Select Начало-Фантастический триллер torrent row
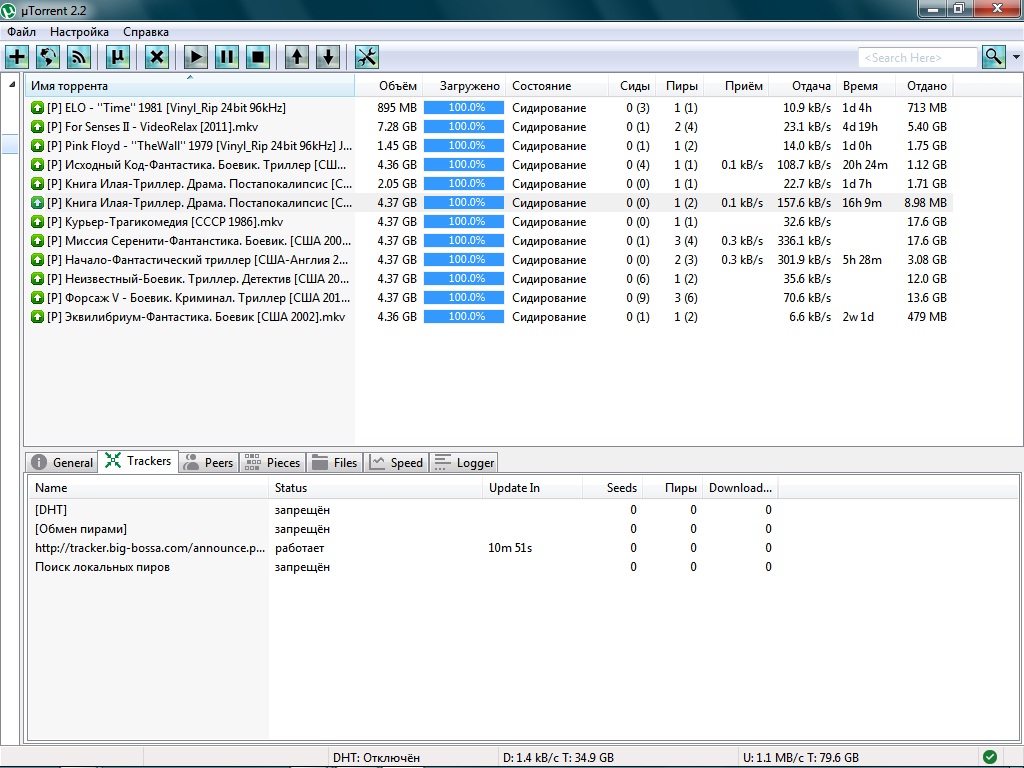 coord(490,259)
